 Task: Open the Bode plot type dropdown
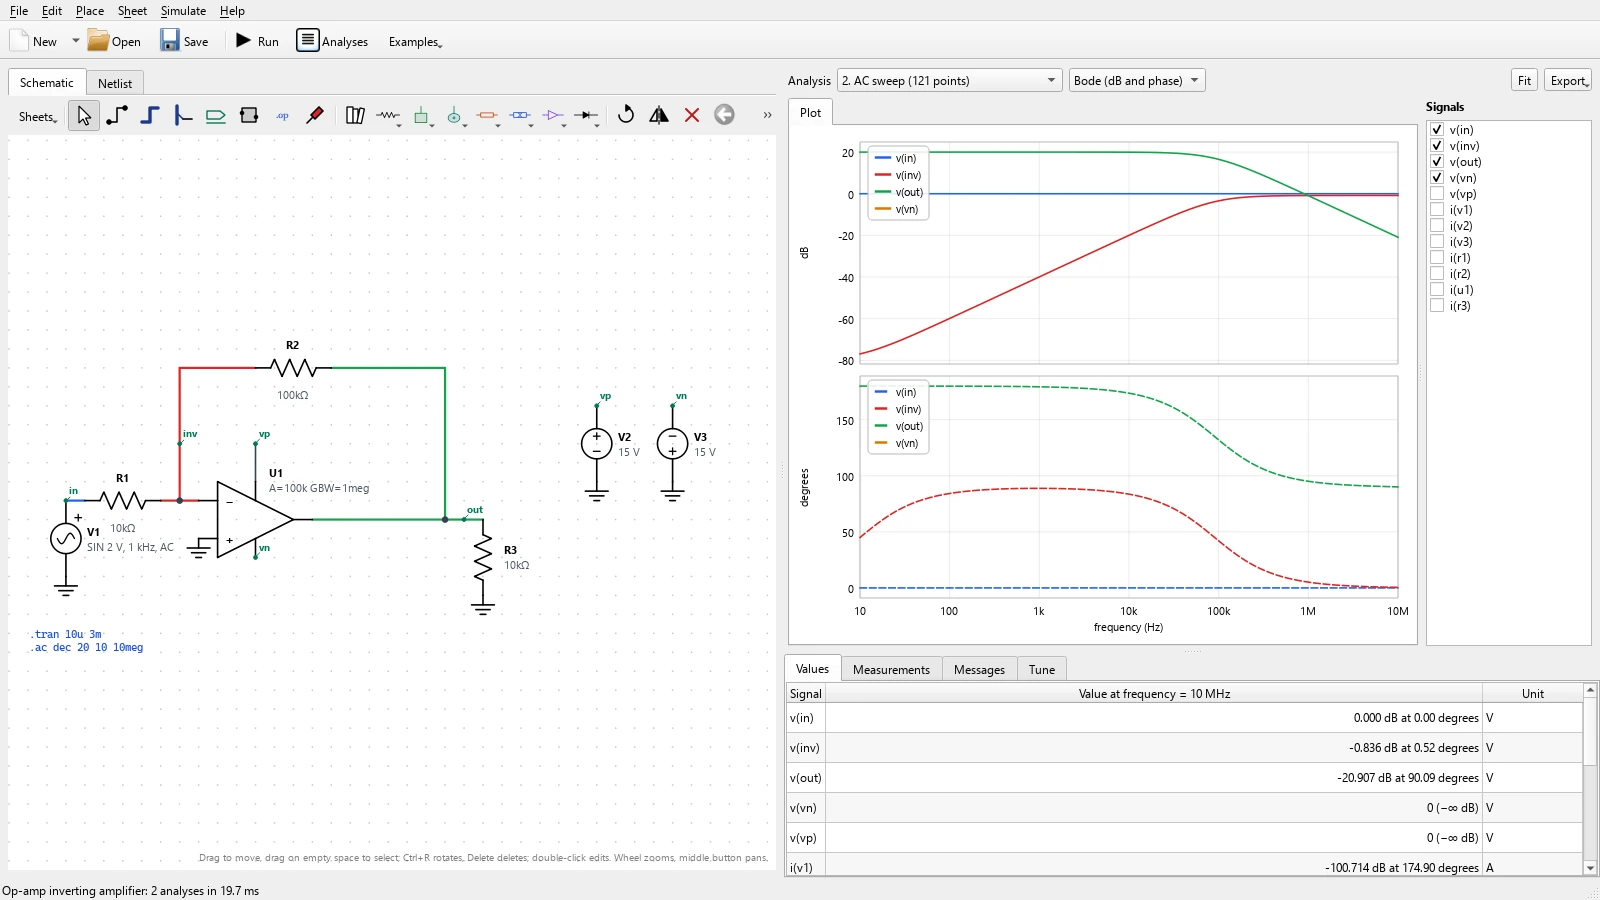(1137, 81)
